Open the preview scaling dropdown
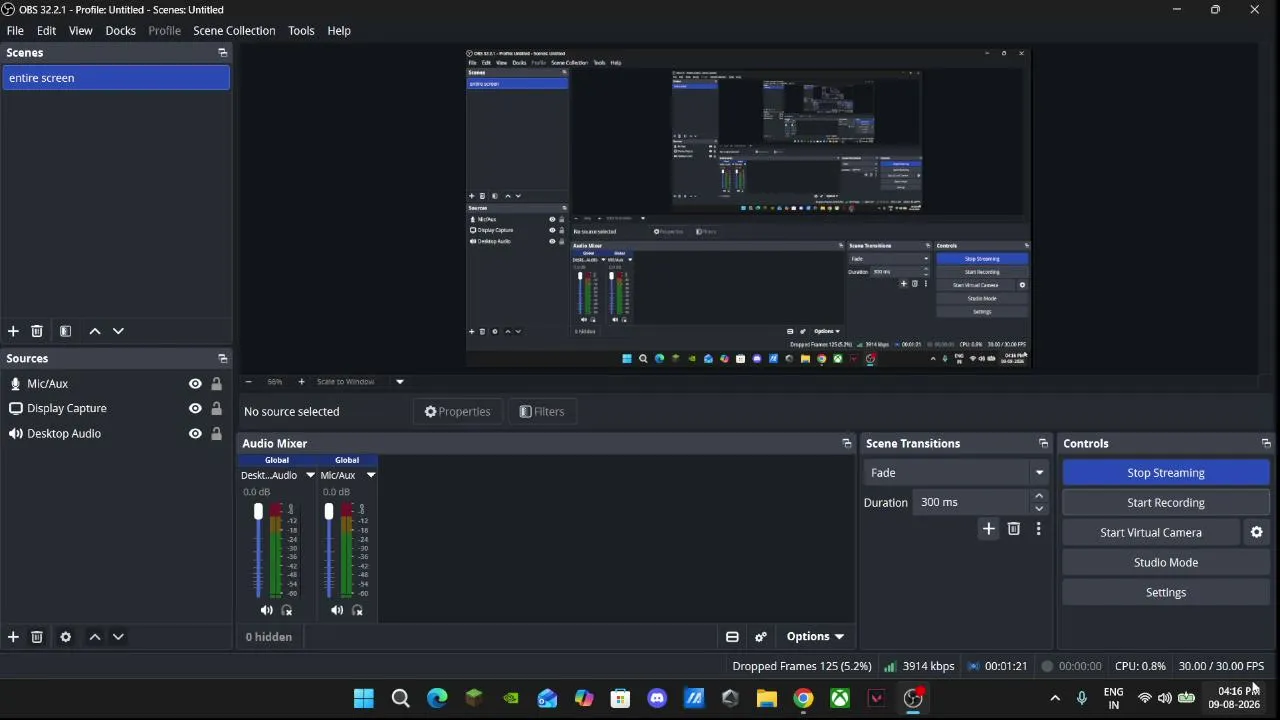 click(399, 382)
